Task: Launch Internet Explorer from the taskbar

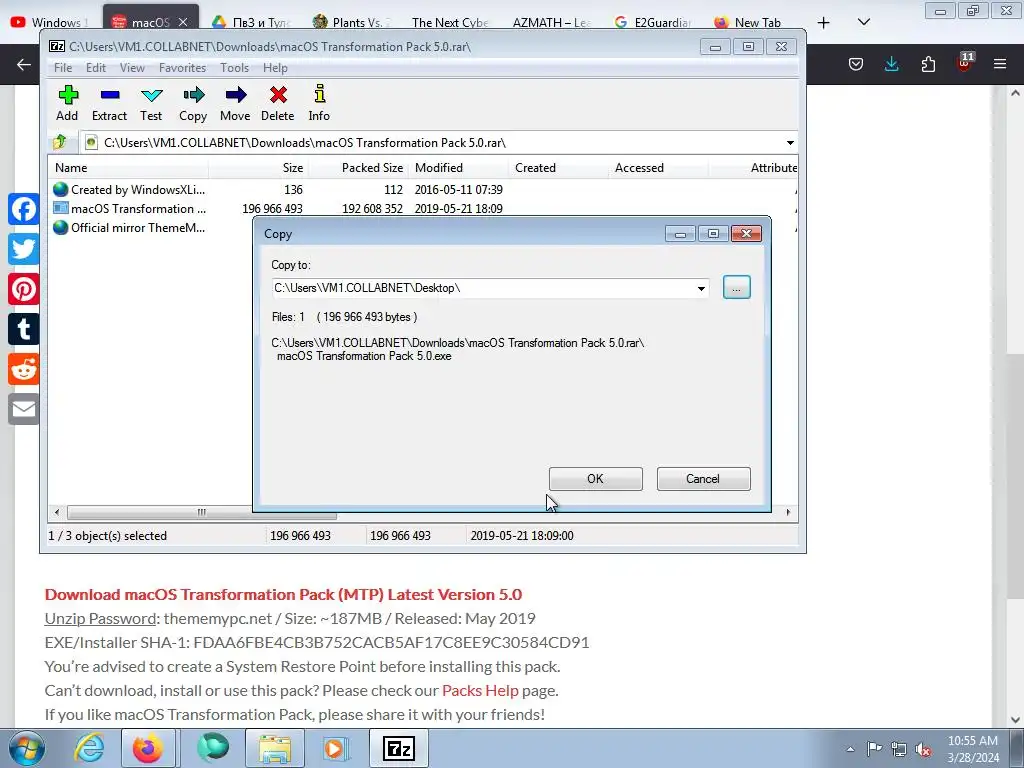Action: pyautogui.click(x=89, y=748)
